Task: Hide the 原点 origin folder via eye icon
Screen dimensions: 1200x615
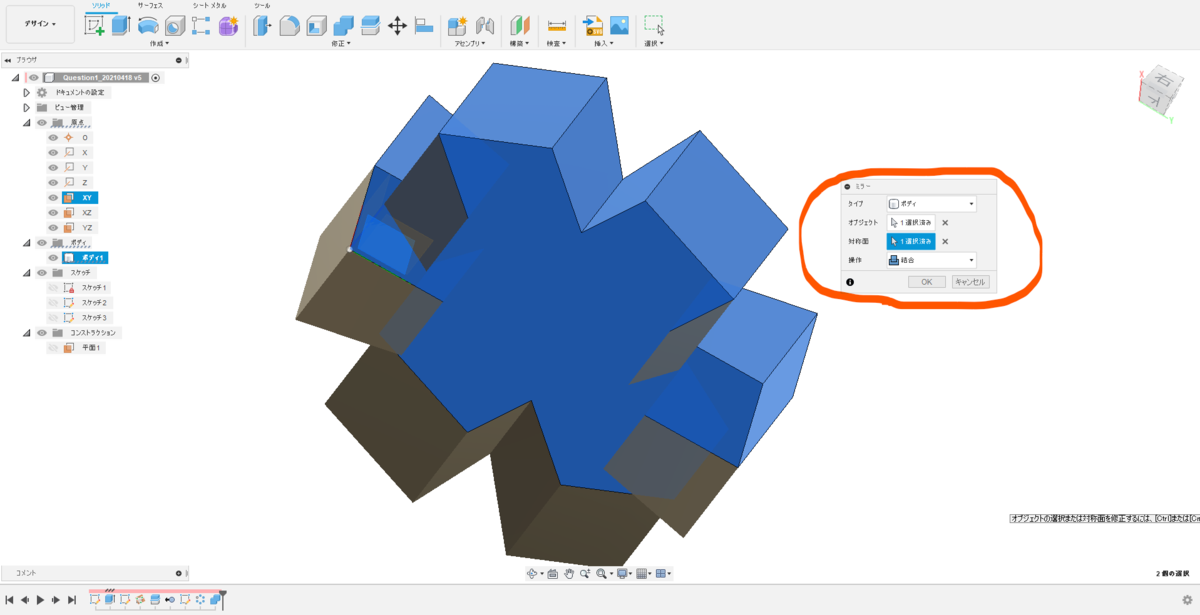Action: coord(42,122)
